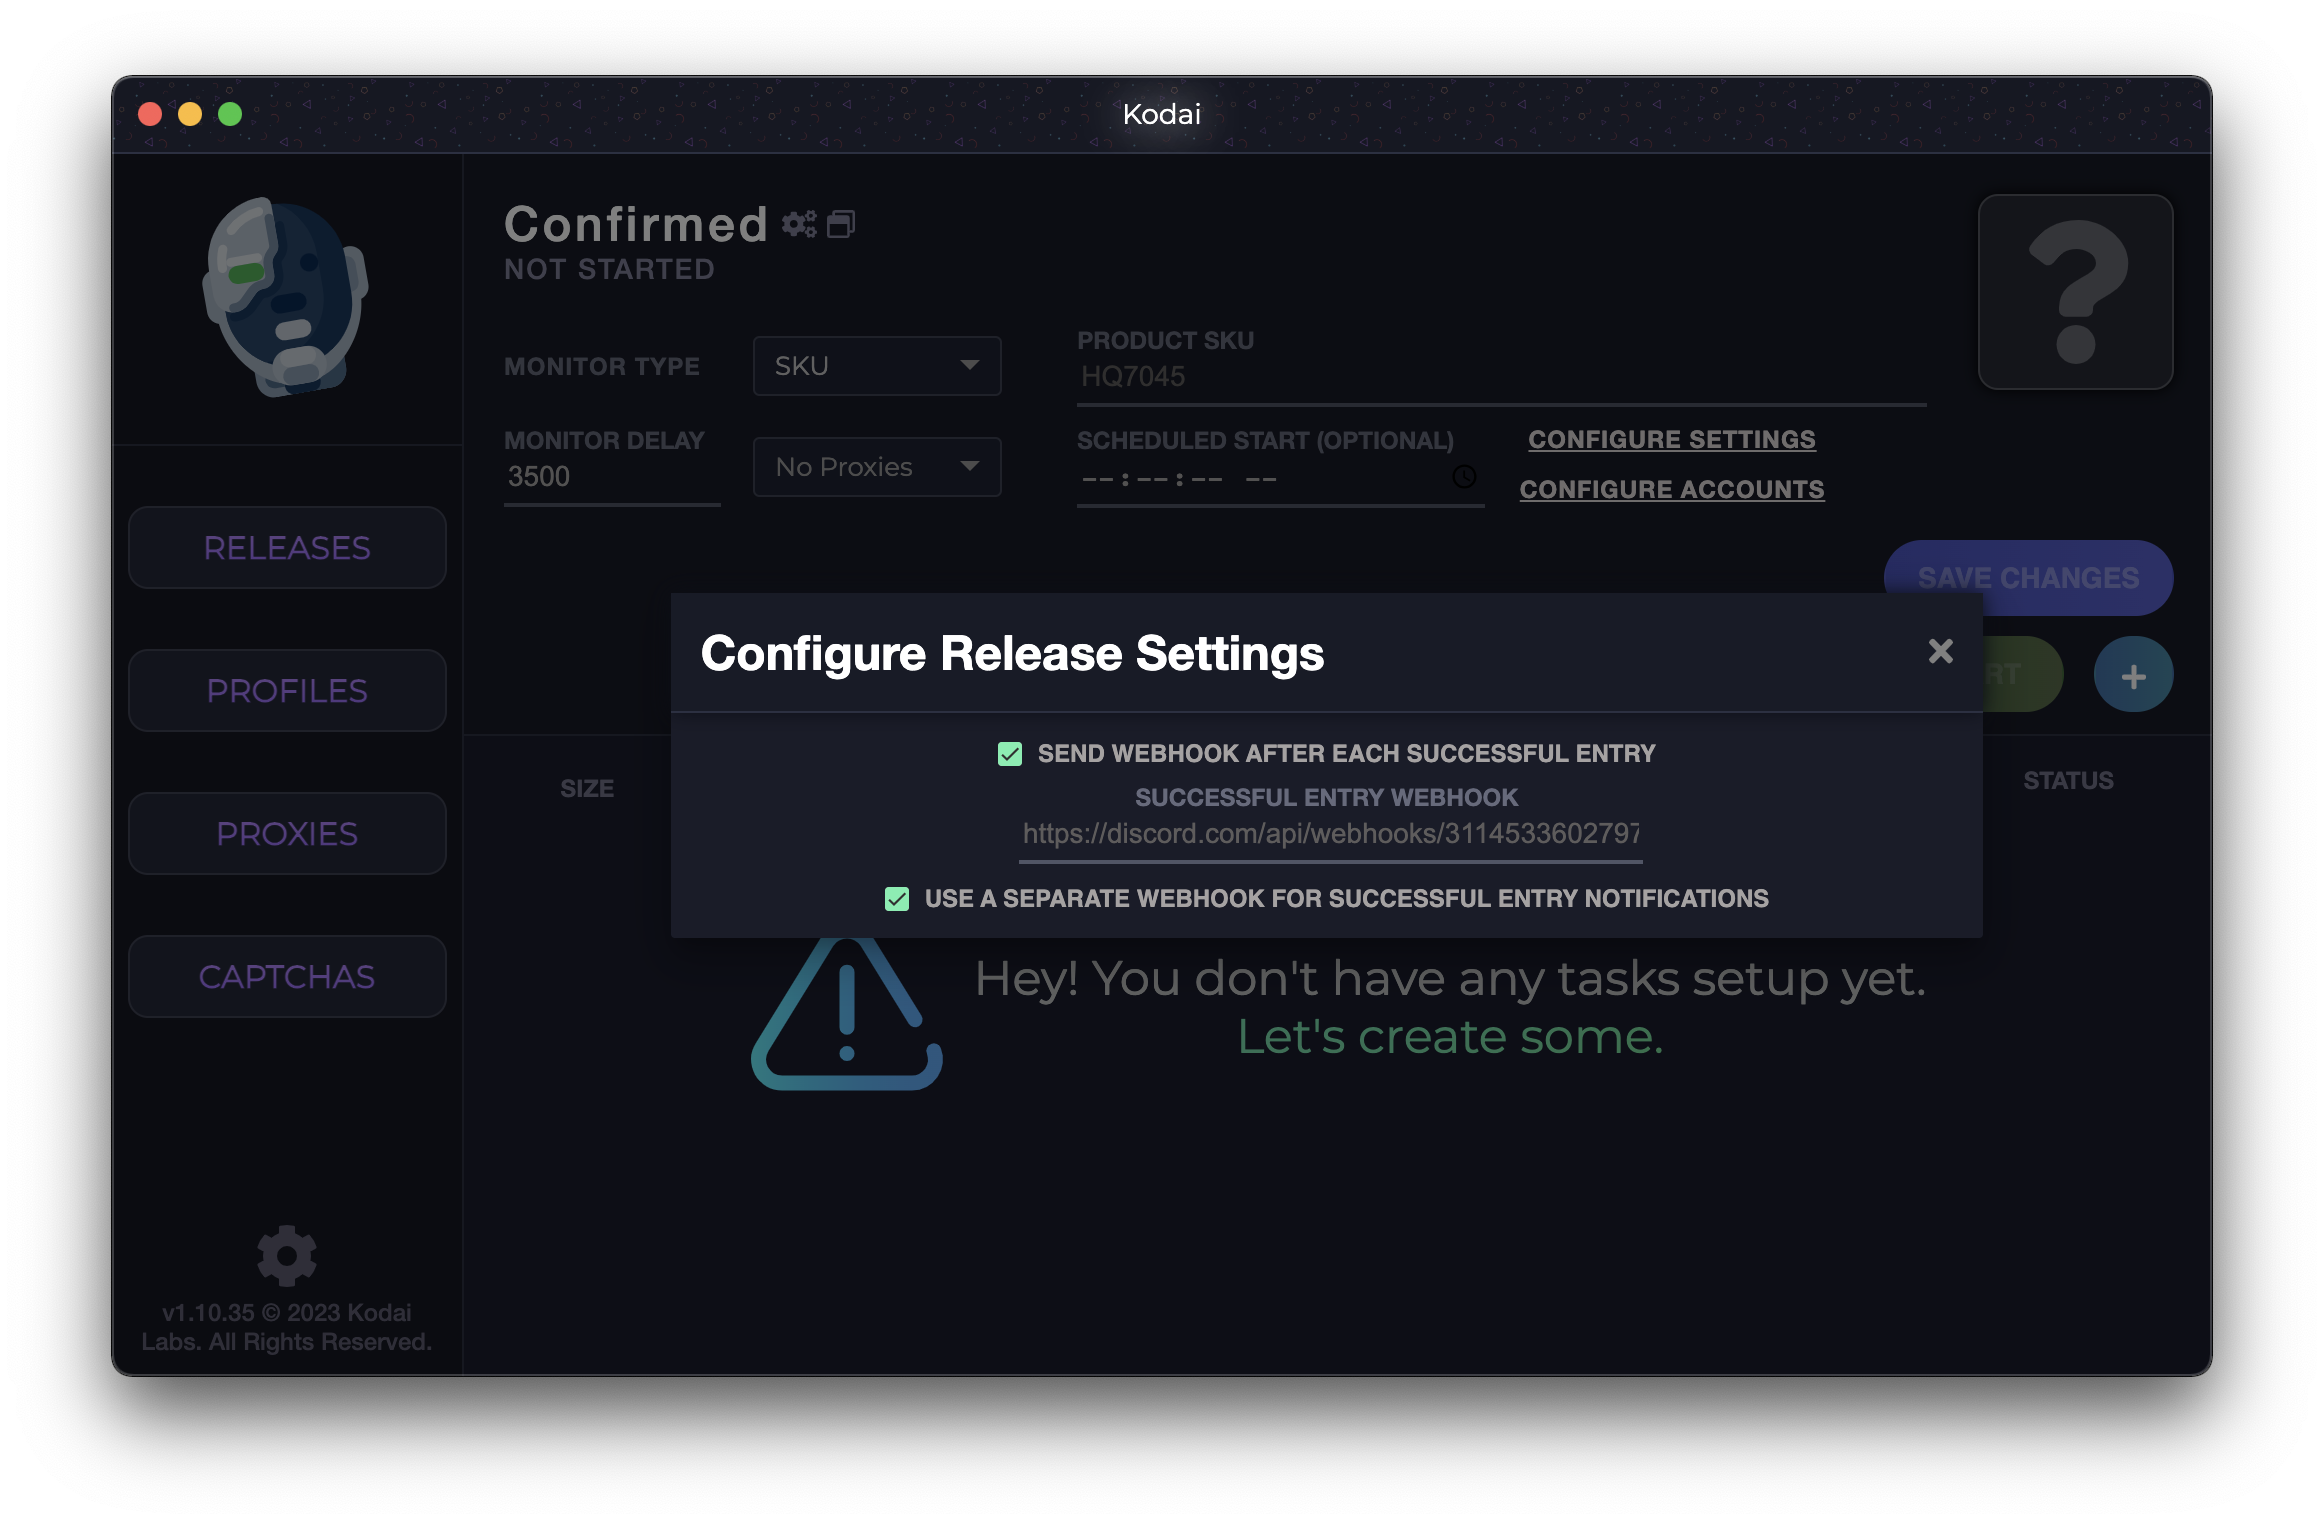Image resolution: width=2324 pixels, height=1524 pixels.
Task: Open release settings gears icon beside Confirmed
Action: tap(799, 224)
